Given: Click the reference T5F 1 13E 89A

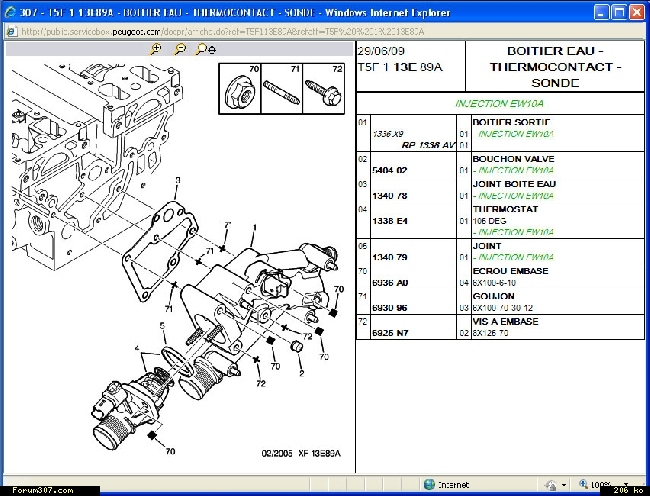Looking at the screenshot, I should [400, 67].
